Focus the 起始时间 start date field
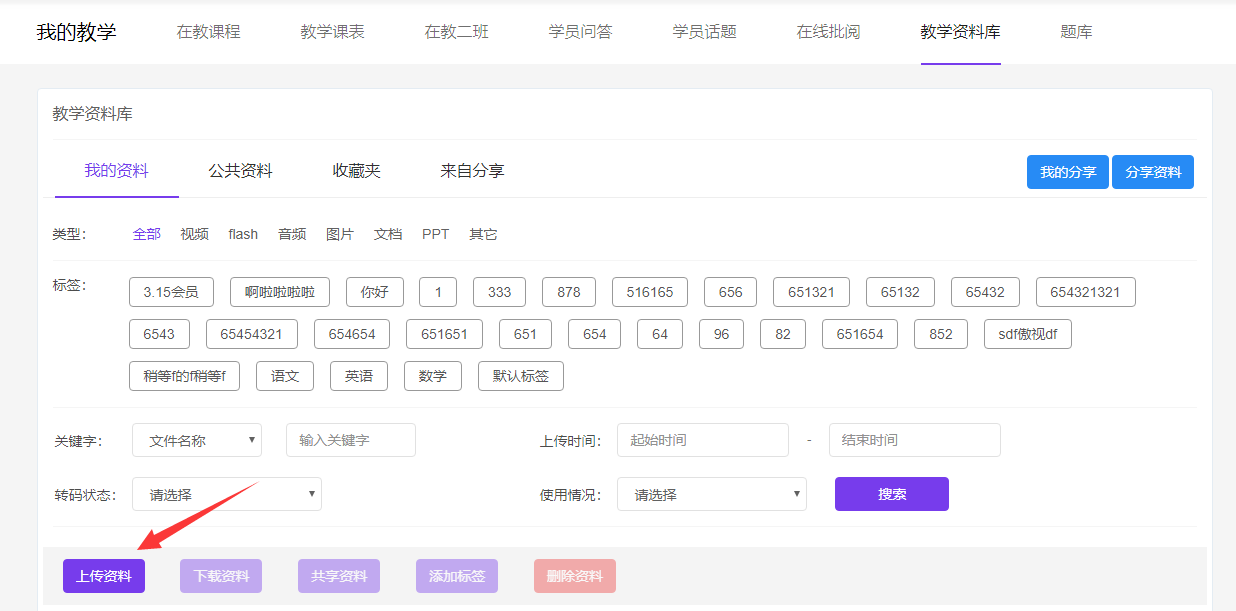This screenshot has width=1236, height=611. (703, 440)
